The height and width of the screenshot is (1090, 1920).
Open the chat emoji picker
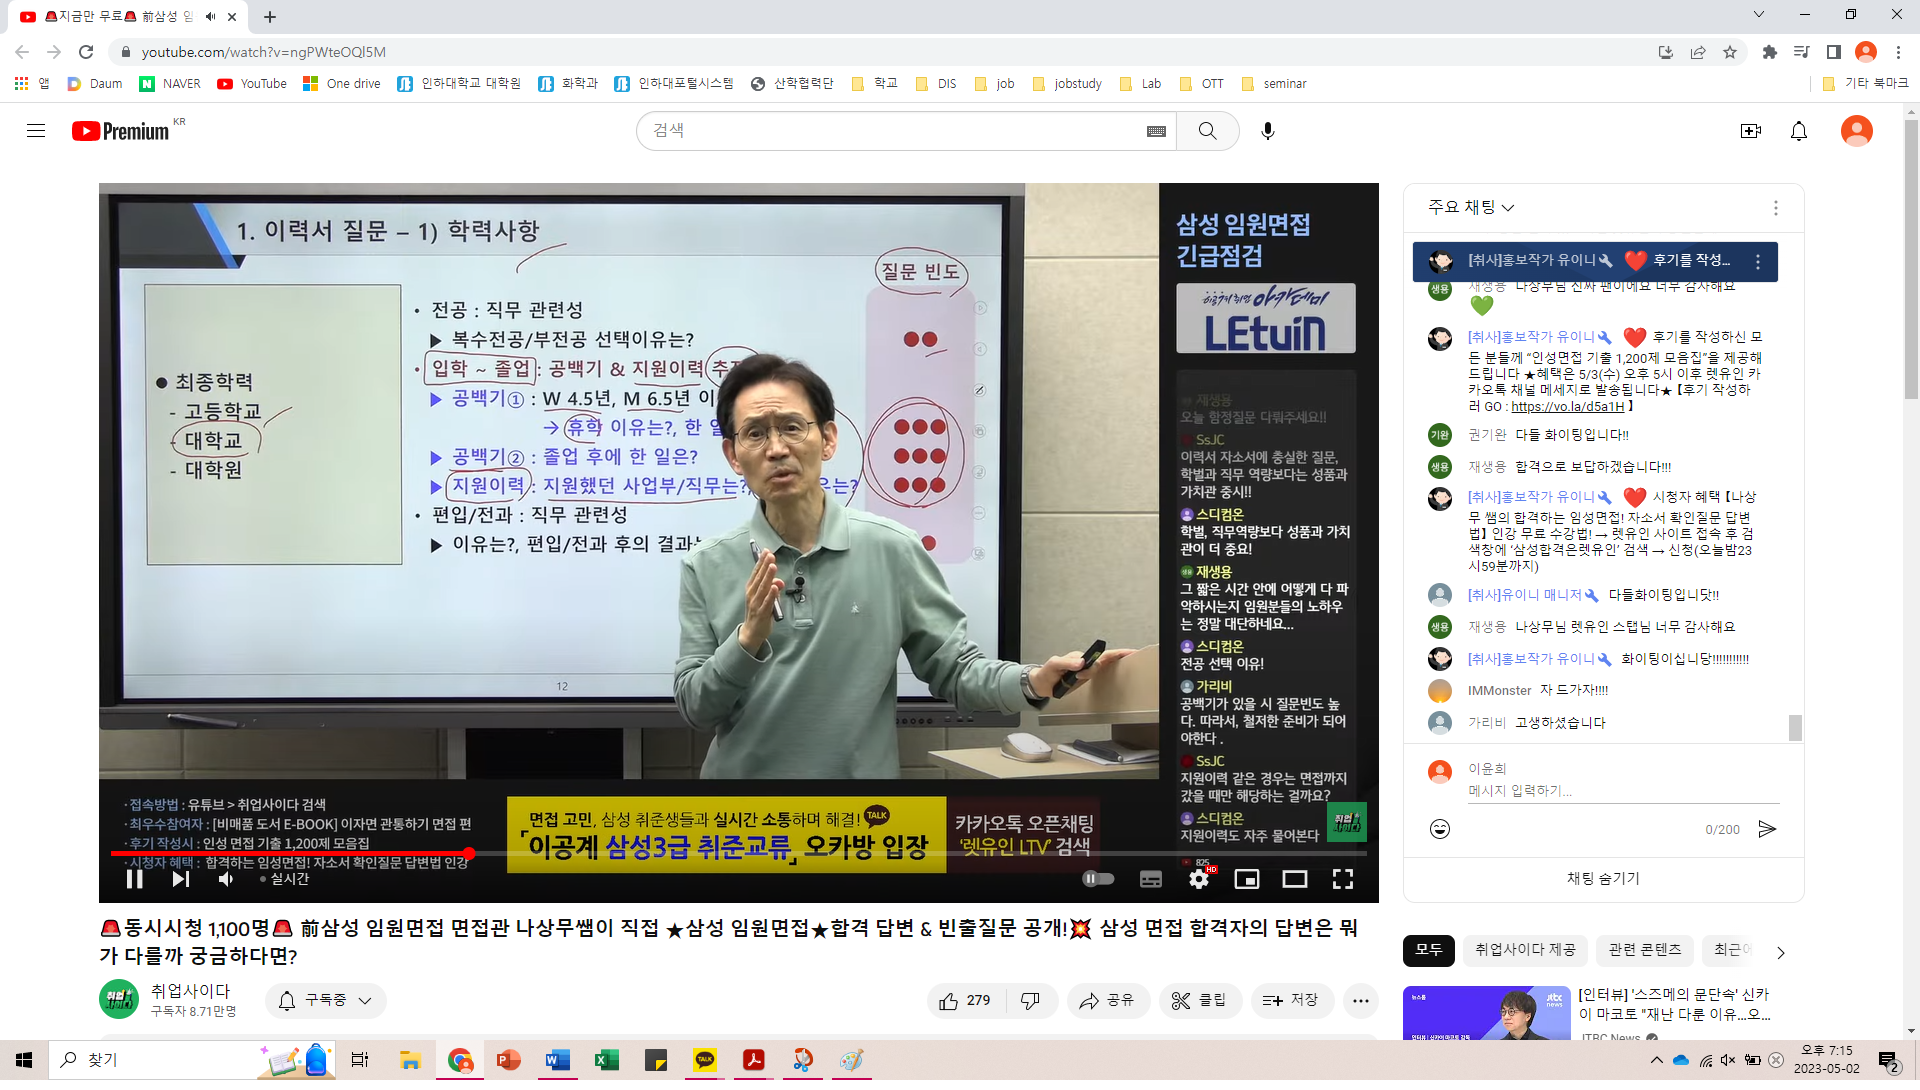pos(1440,829)
